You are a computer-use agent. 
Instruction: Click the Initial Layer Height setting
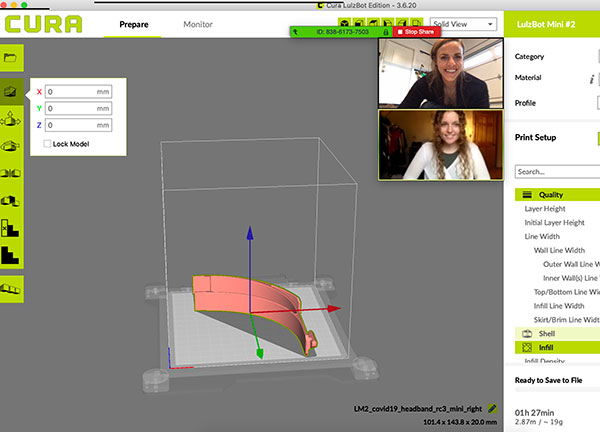pyautogui.click(x=554, y=223)
